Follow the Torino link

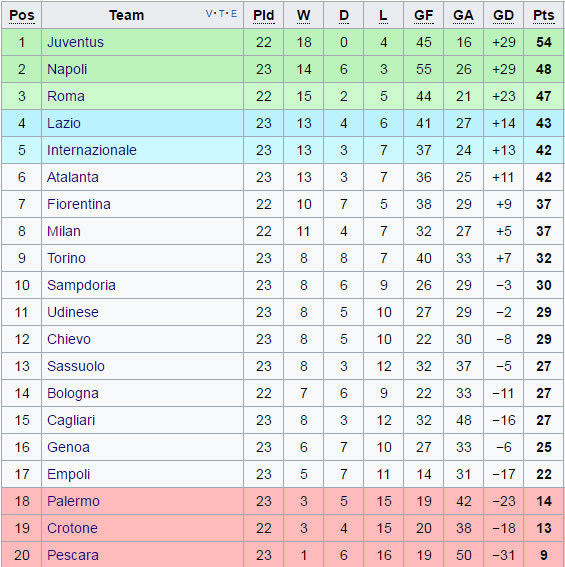tap(67, 258)
